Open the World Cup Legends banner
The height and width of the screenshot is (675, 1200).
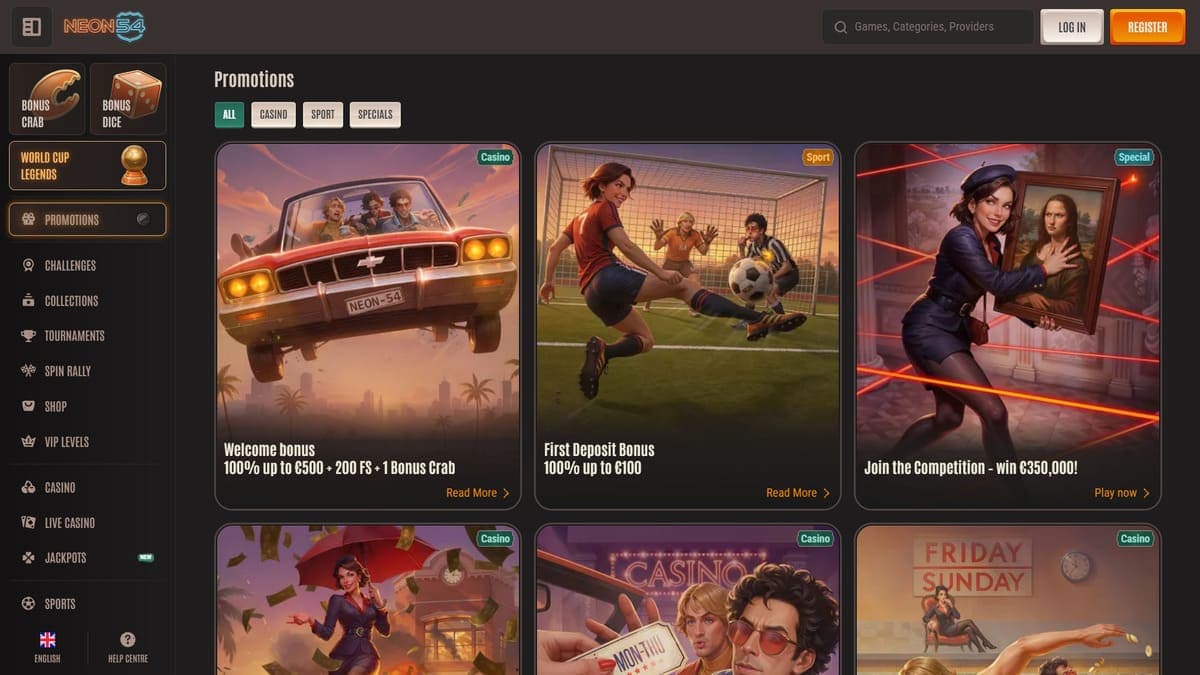(x=87, y=165)
